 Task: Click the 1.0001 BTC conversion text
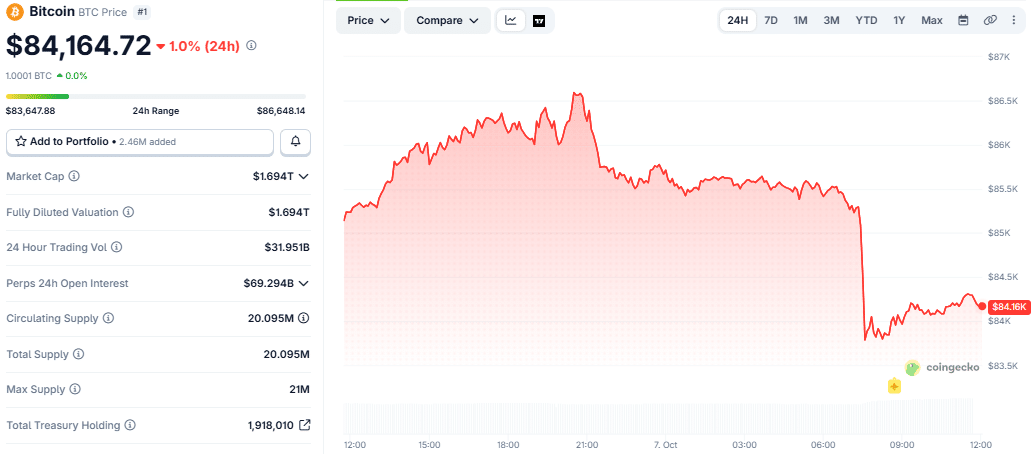[x=29, y=75]
